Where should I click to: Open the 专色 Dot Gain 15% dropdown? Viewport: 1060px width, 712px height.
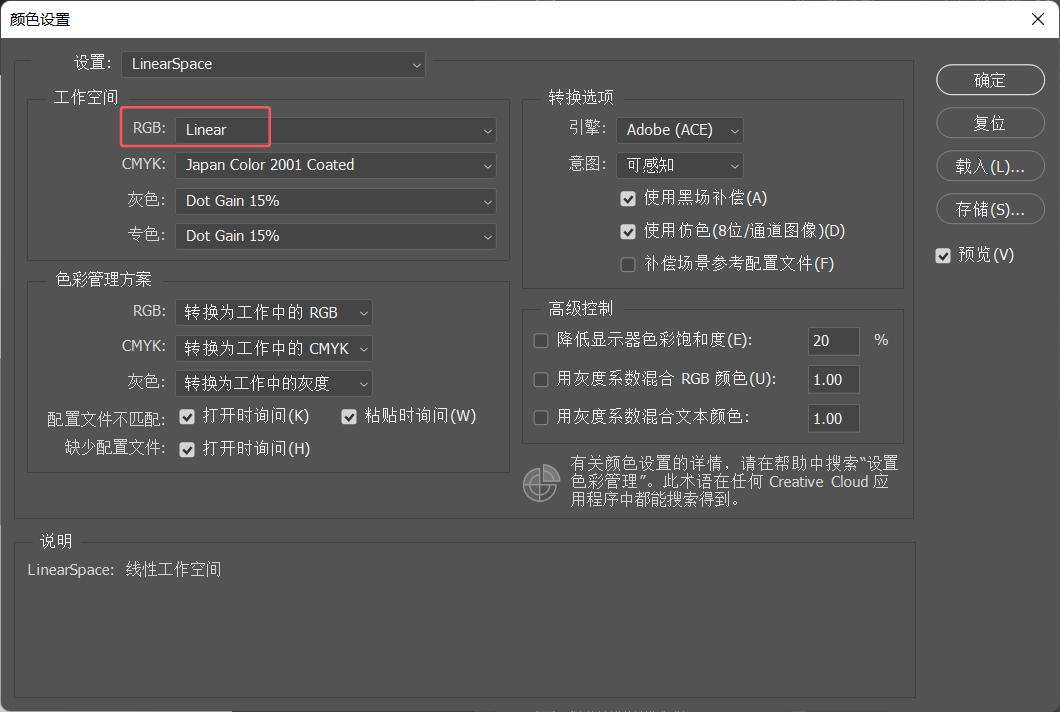335,236
